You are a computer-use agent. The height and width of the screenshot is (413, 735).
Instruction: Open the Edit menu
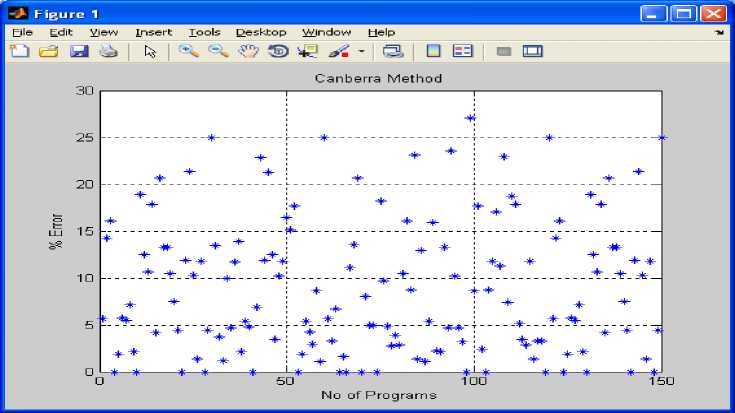61,32
